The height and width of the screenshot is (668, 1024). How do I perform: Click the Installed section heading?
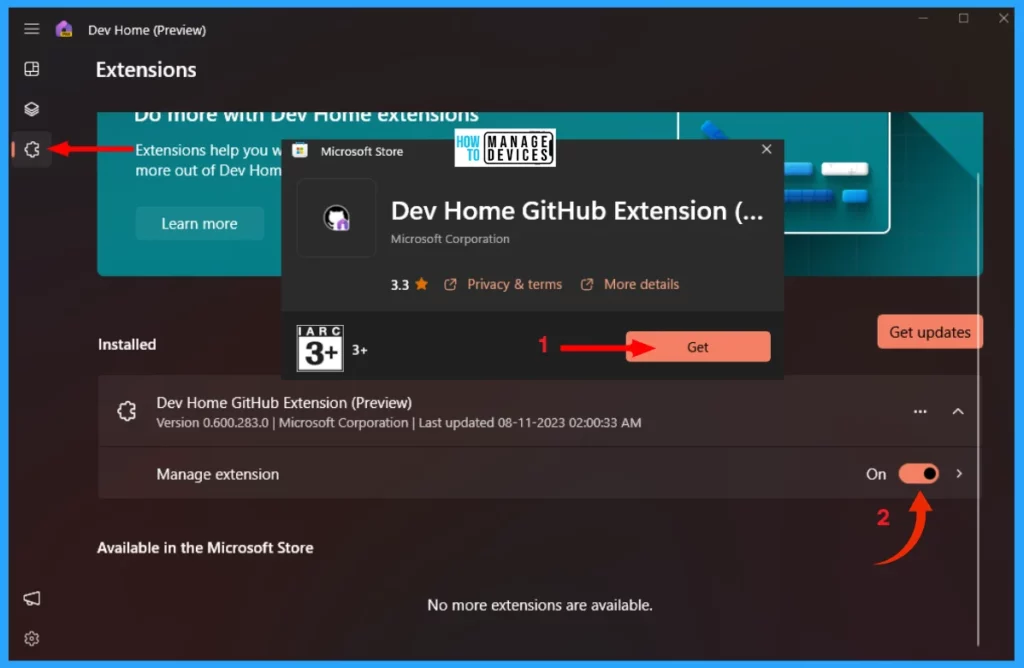(x=127, y=344)
